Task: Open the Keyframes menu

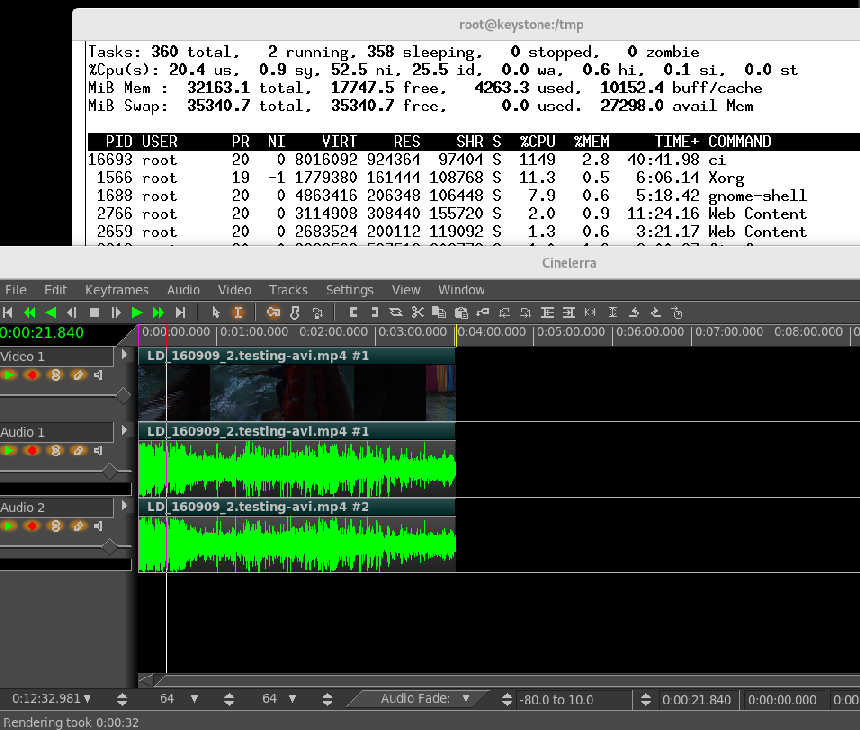Action: tap(116, 290)
